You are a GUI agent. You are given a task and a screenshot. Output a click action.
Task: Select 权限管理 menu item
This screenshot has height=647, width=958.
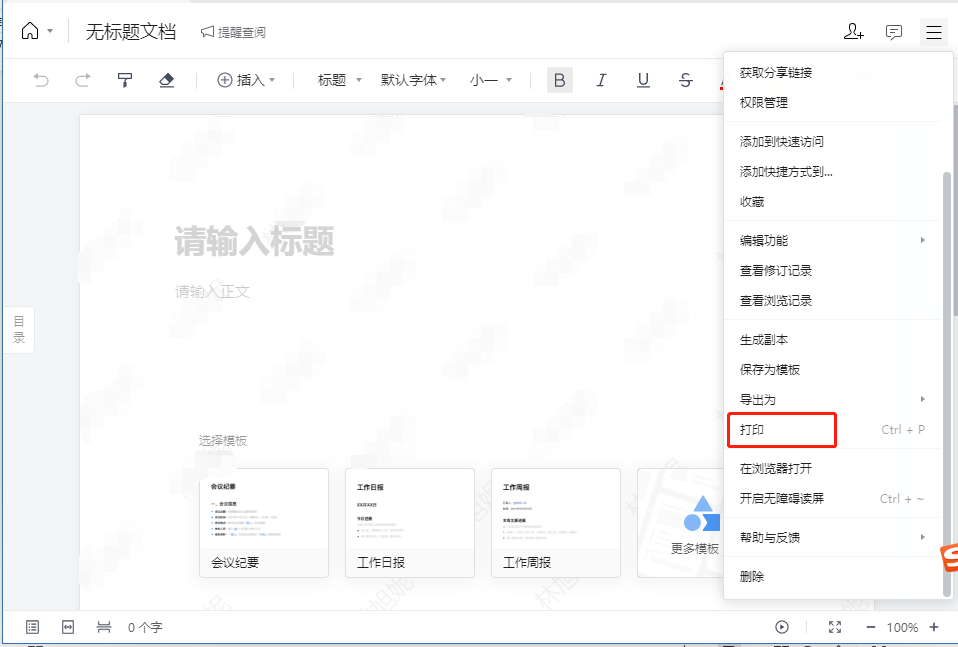[833, 103]
